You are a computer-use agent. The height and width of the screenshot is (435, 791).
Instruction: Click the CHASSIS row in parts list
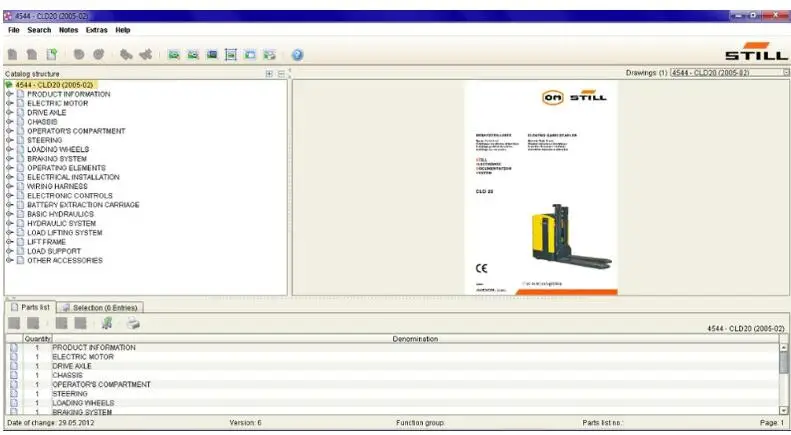[393, 375]
